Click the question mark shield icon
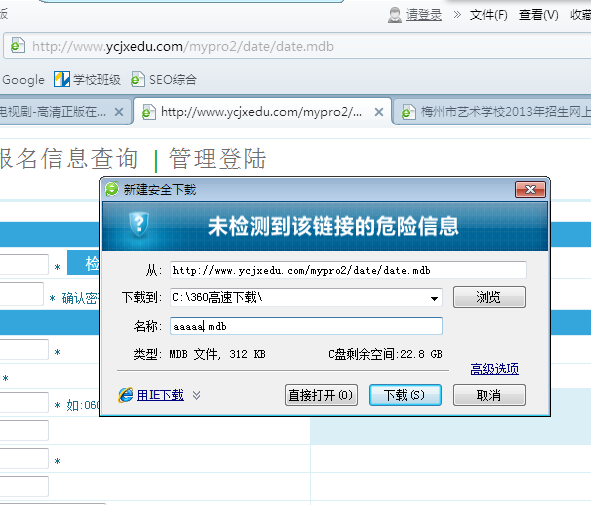Viewport: 591px width, 505px height. (x=139, y=224)
